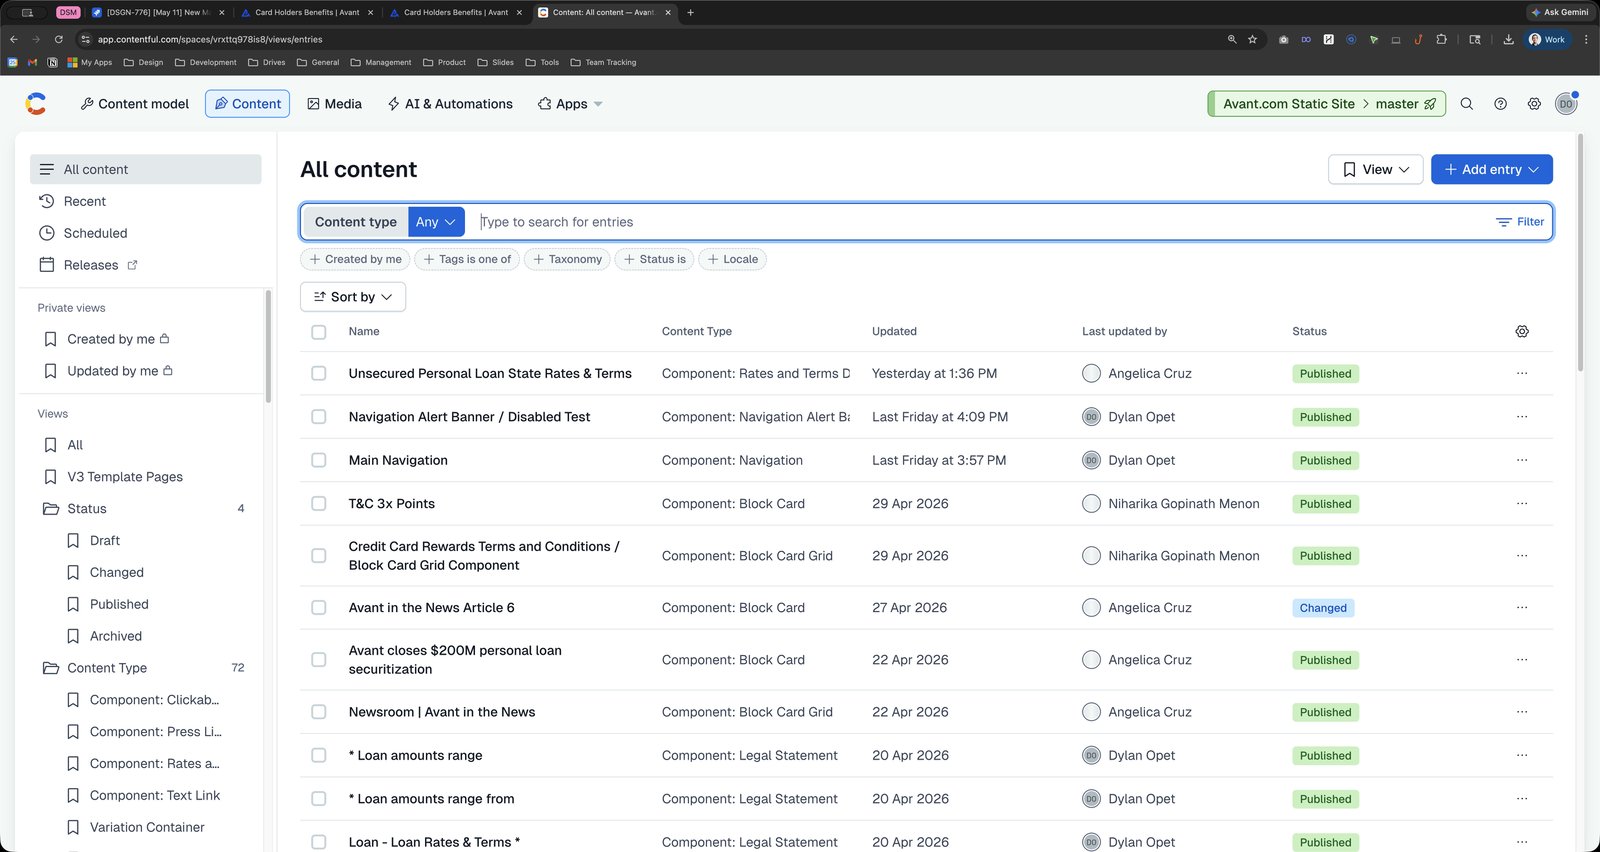The image size is (1600, 852).
Task: Add the Created by me filter
Action: (x=355, y=259)
